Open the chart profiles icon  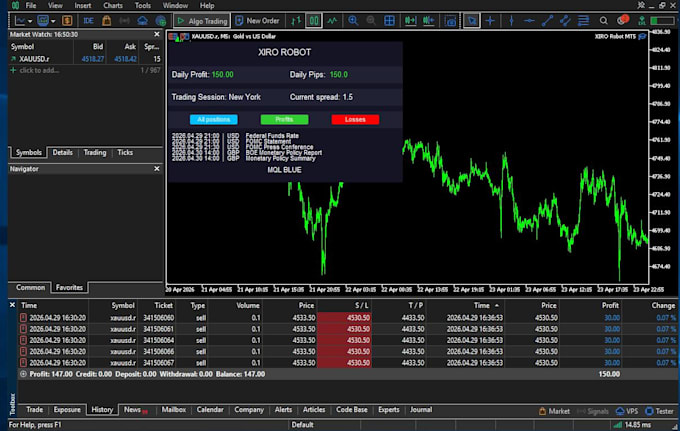pos(43,20)
